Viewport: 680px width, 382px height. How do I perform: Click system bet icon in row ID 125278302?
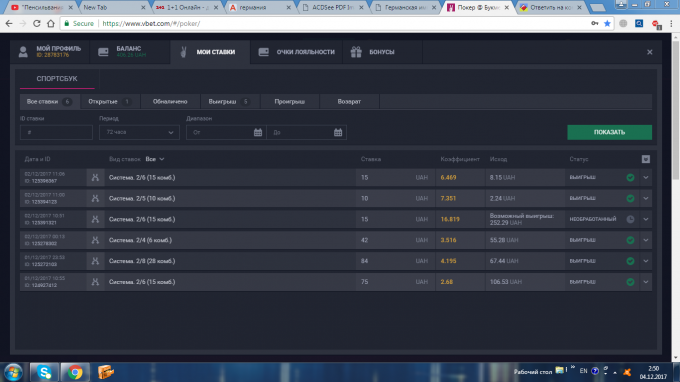pos(95,240)
